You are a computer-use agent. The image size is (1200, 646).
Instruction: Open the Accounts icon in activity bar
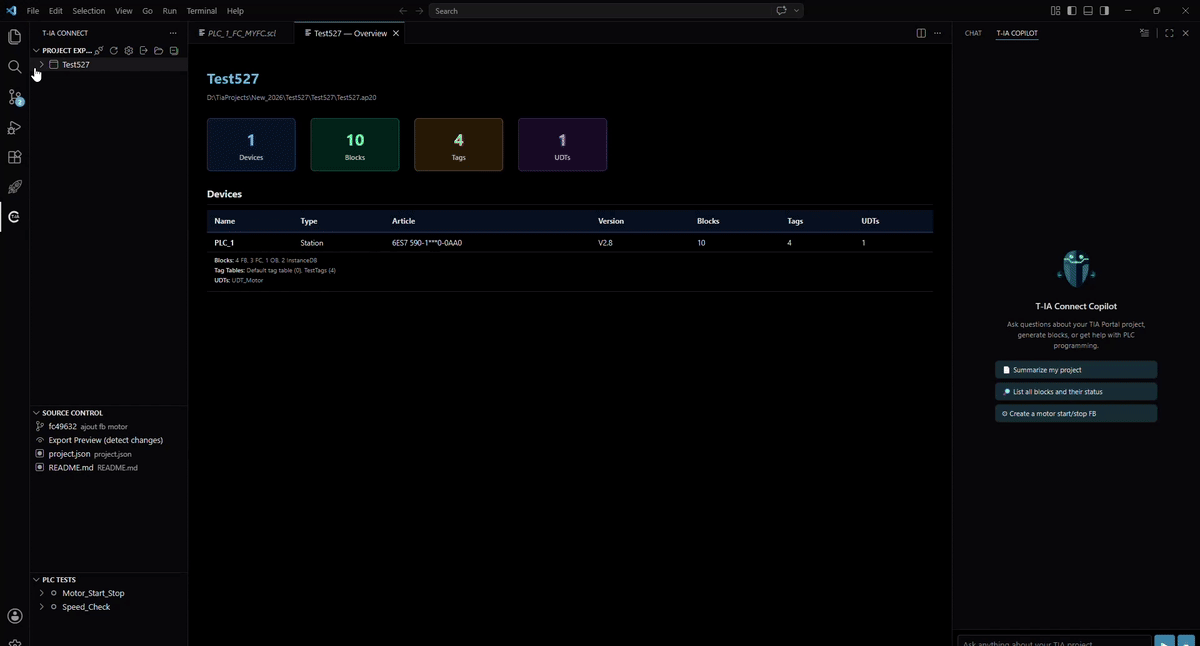click(x=14, y=616)
